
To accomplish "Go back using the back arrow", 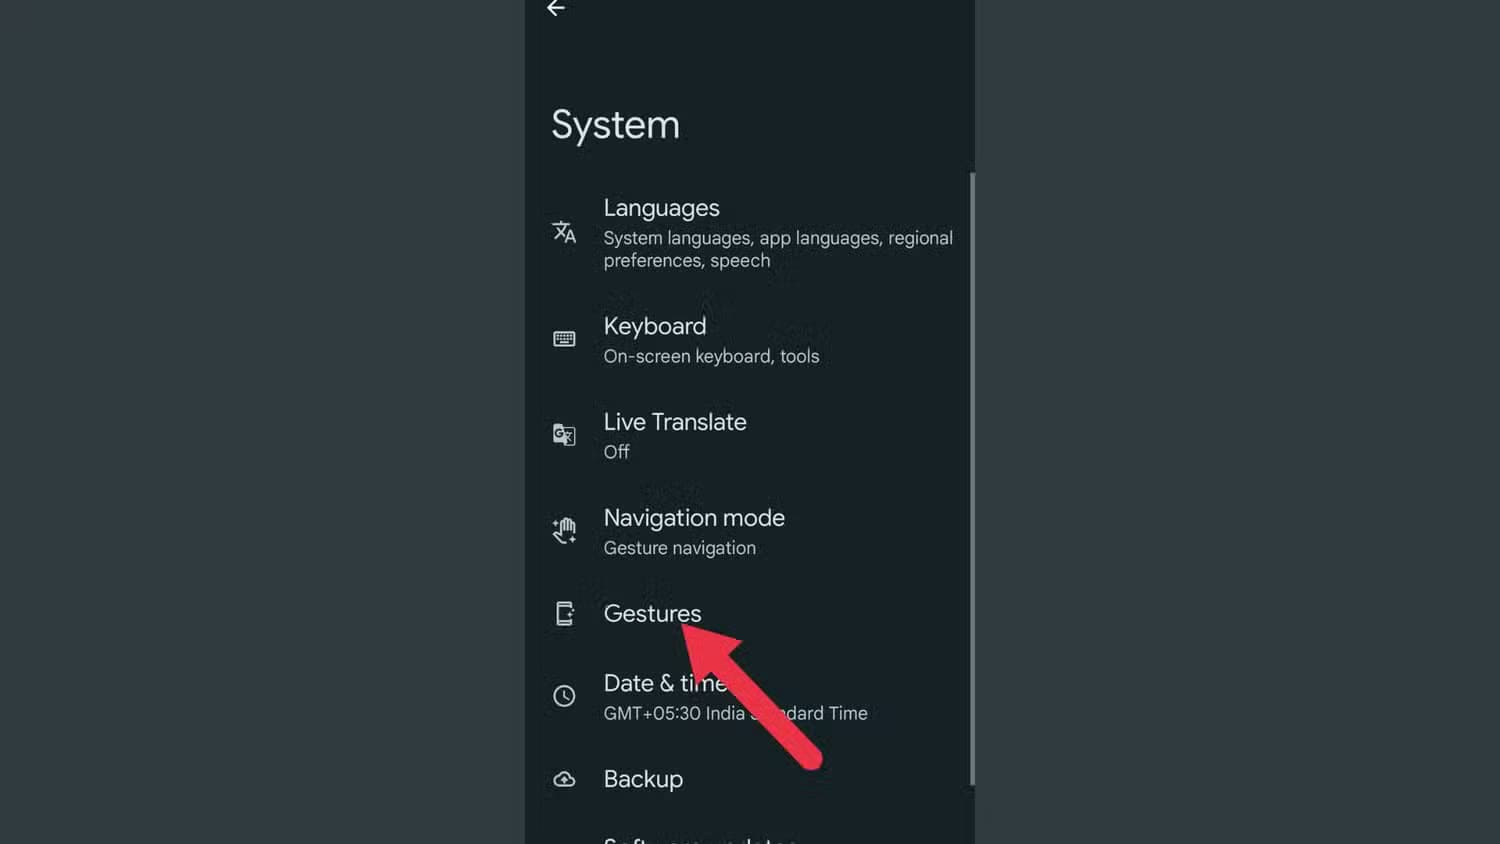I will click(x=556, y=8).
